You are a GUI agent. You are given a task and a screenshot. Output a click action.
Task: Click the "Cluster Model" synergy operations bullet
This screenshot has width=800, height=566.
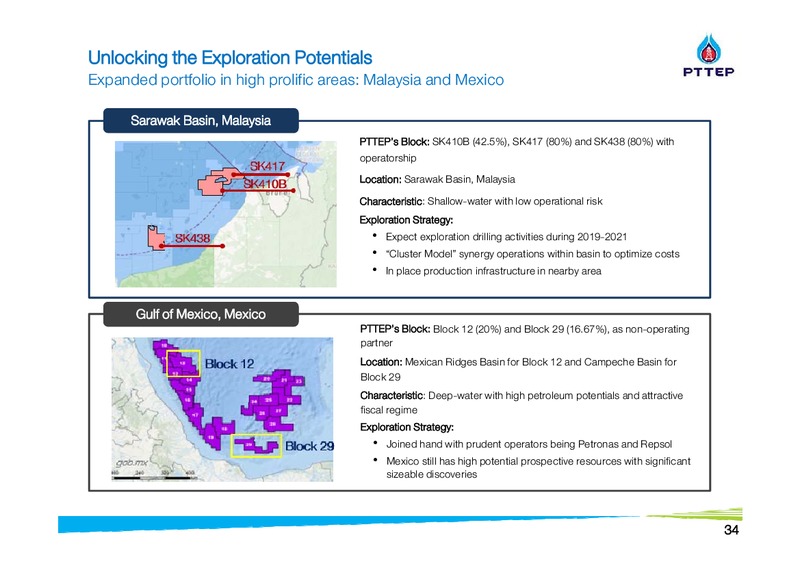click(x=532, y=254)
